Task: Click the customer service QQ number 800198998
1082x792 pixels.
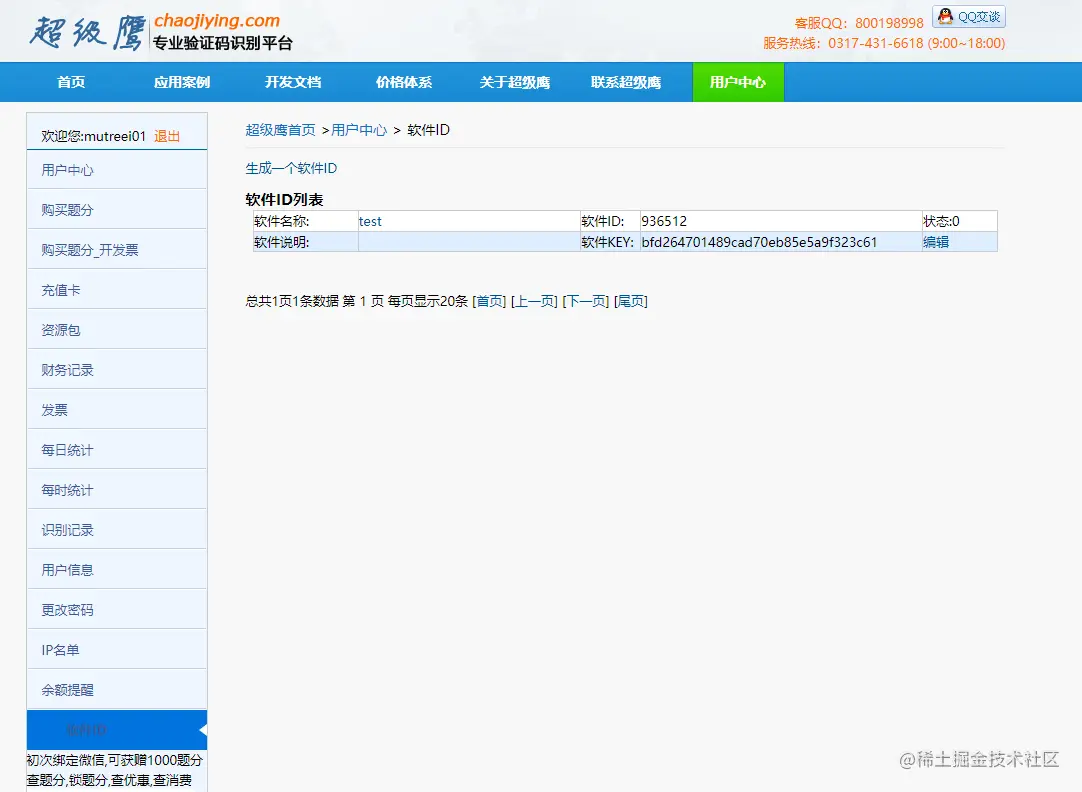Action: coord(889,23)
